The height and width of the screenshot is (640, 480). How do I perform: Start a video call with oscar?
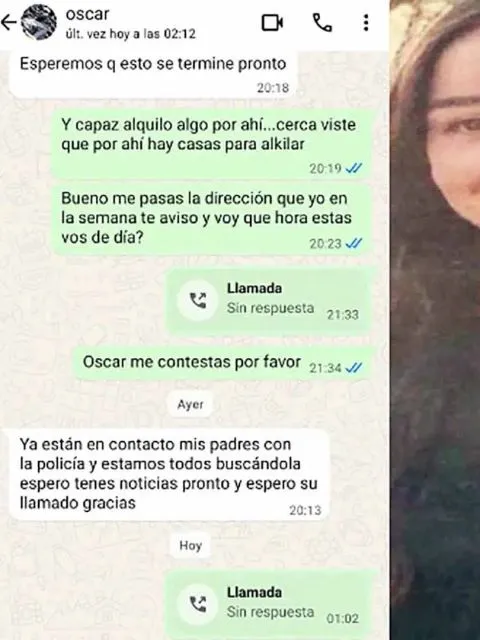(x=272, y=22)
